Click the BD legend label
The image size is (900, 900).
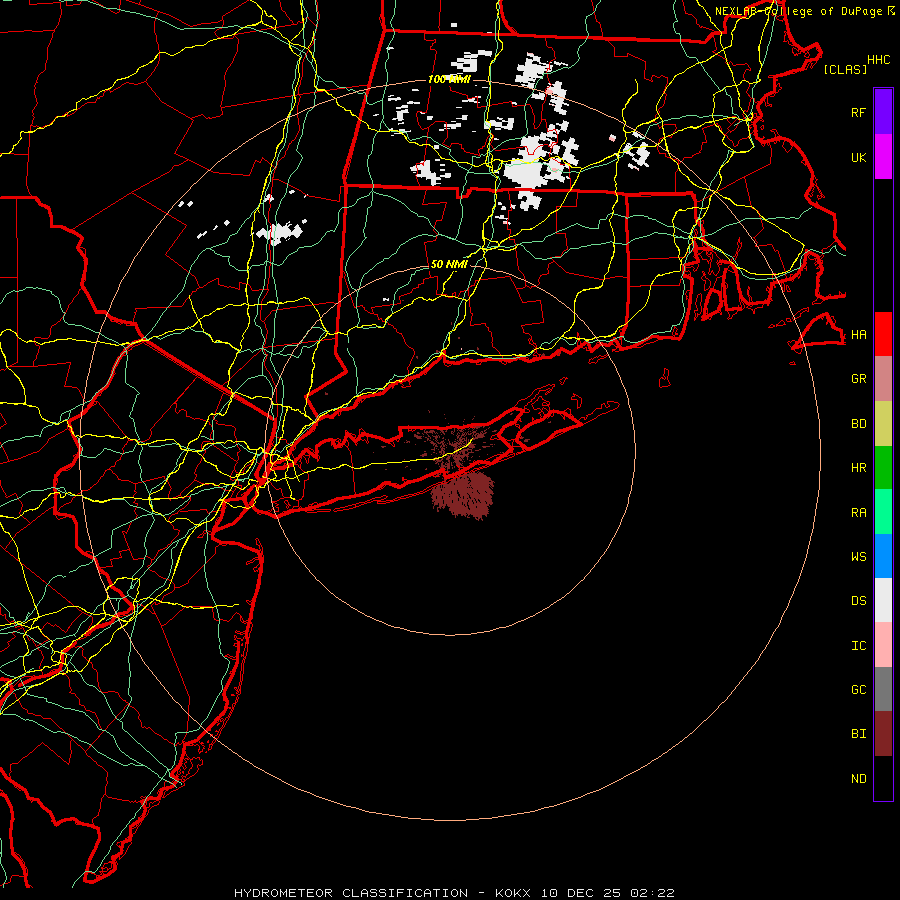(859, 424)
